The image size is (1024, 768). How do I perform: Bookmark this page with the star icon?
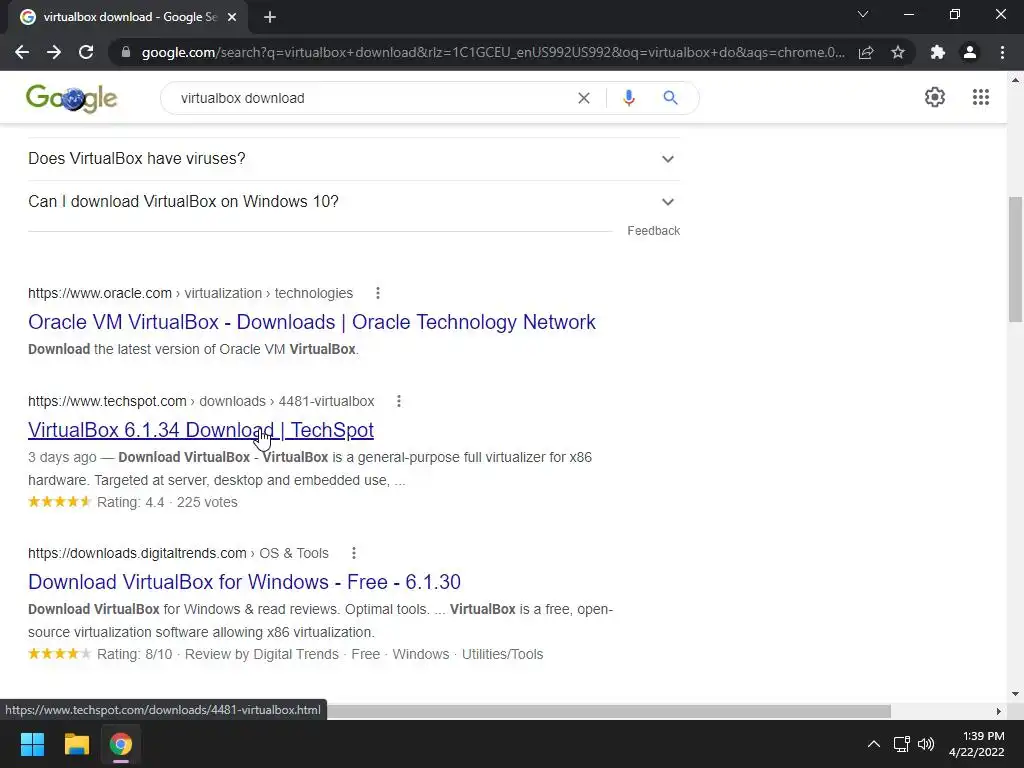tap(898, 52)
